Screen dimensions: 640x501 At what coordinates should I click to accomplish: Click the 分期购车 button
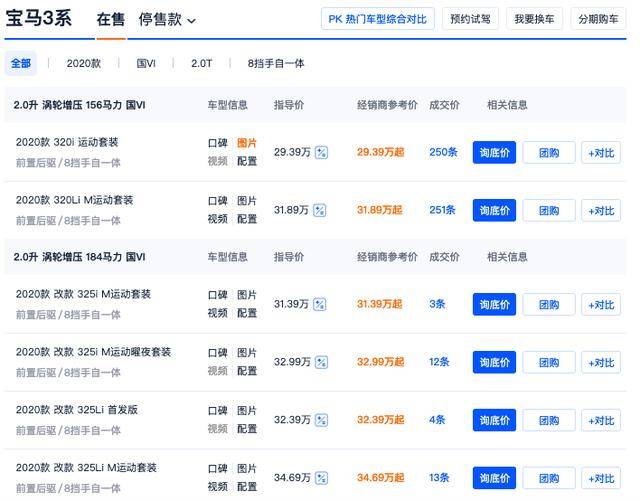click(x=598, y=19)
